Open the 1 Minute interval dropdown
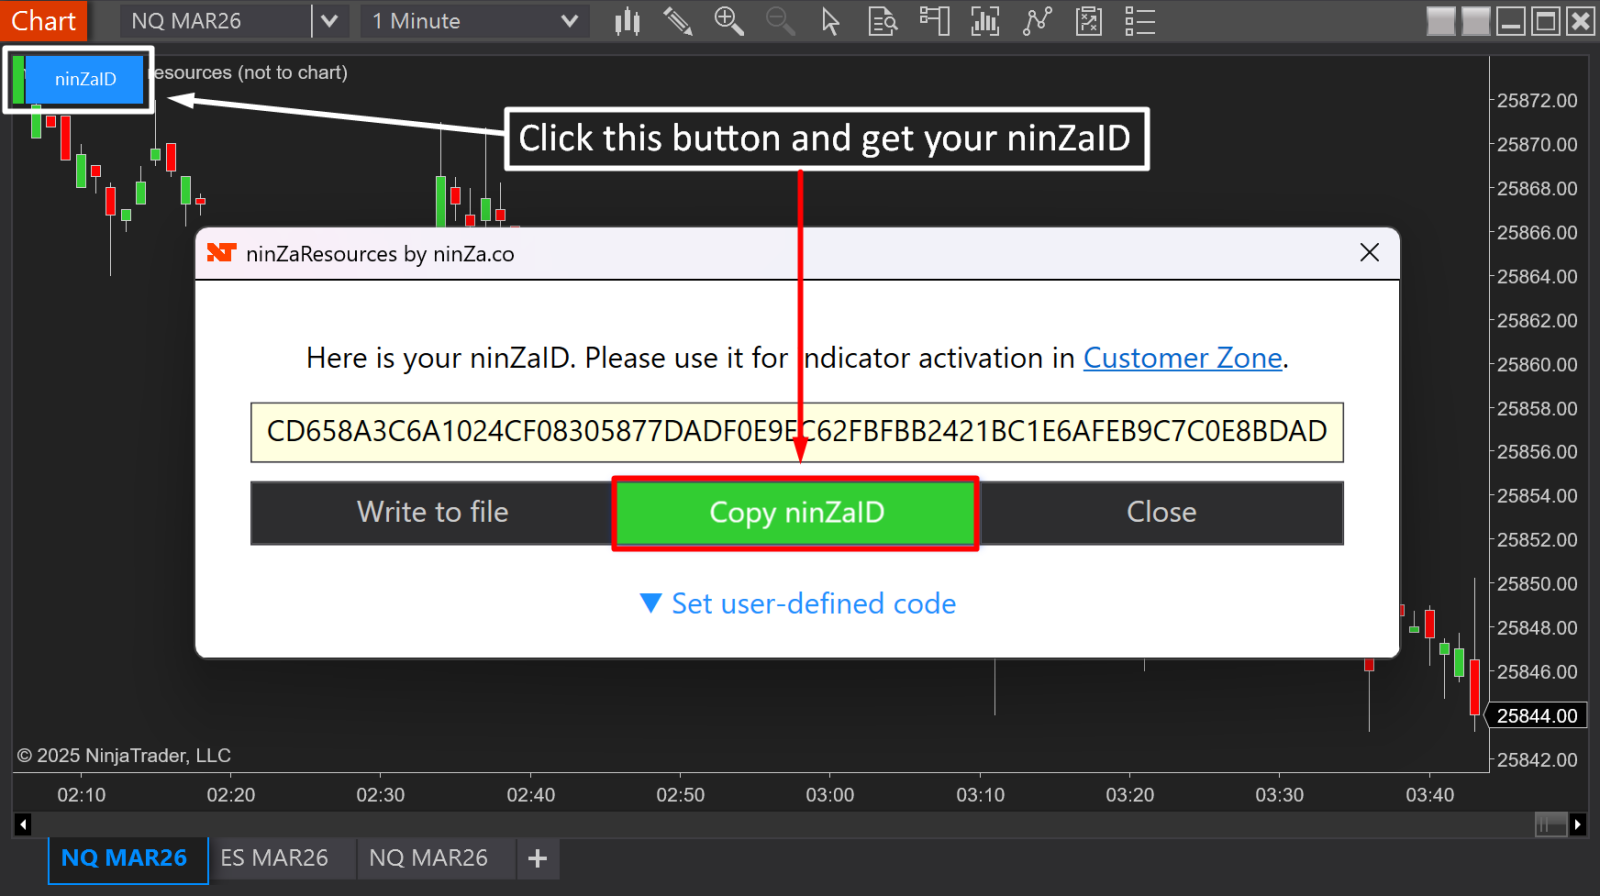The image size is (1600, 896). point(475,21)
